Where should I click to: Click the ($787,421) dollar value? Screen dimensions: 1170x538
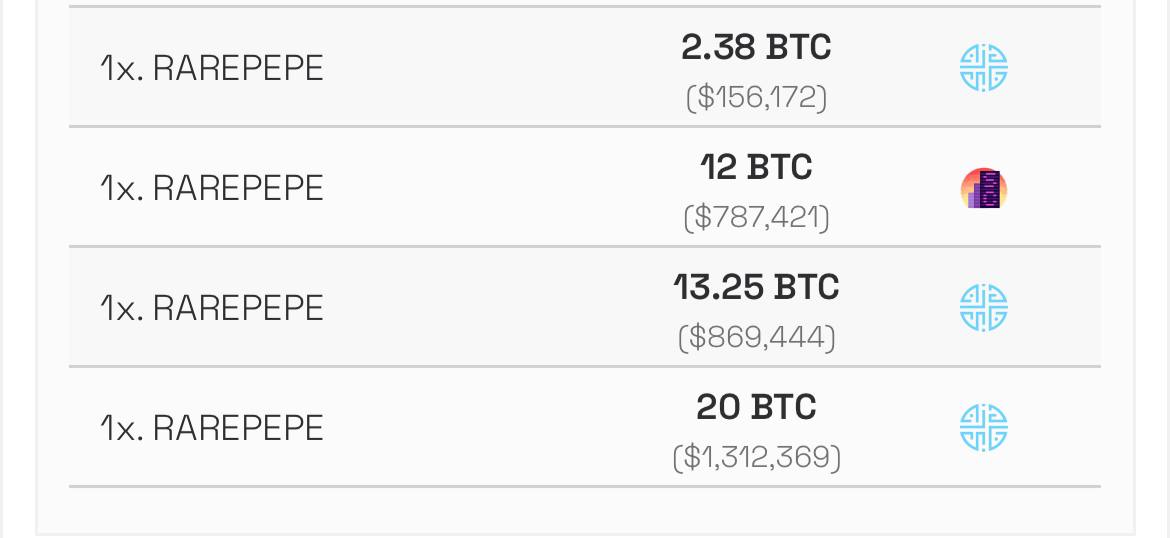(756, 217)
